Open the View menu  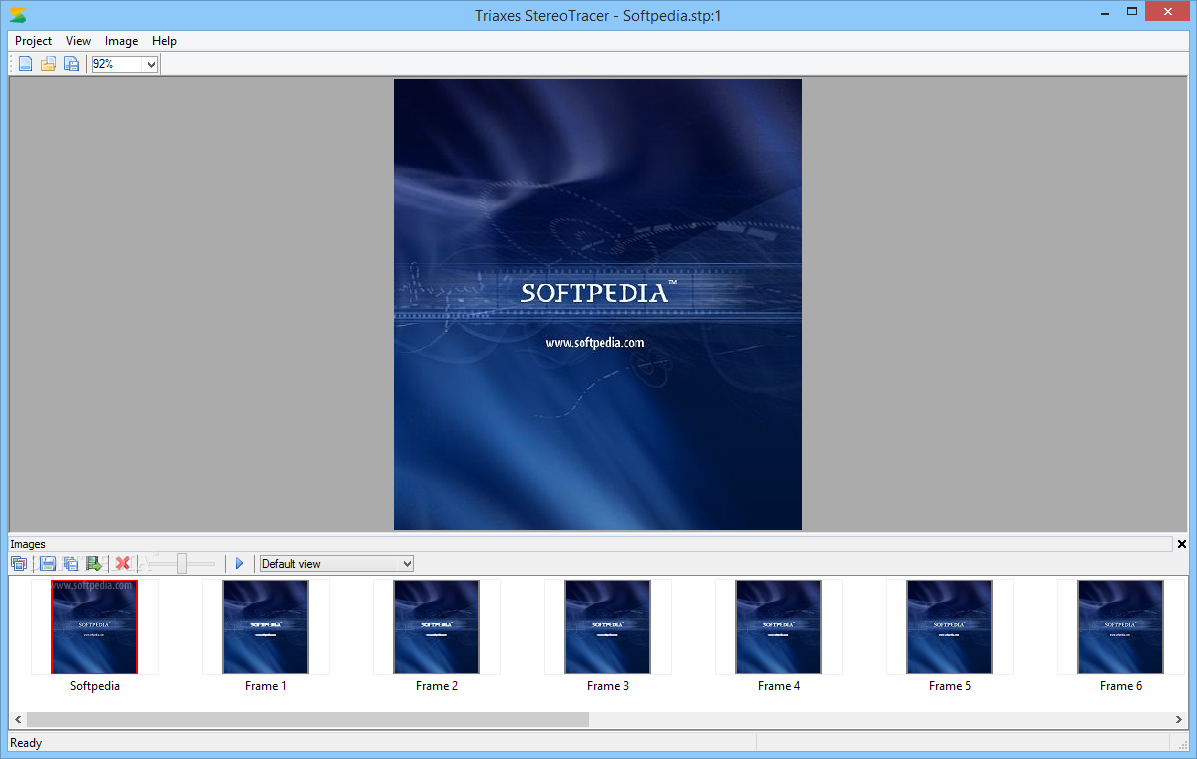78,41
